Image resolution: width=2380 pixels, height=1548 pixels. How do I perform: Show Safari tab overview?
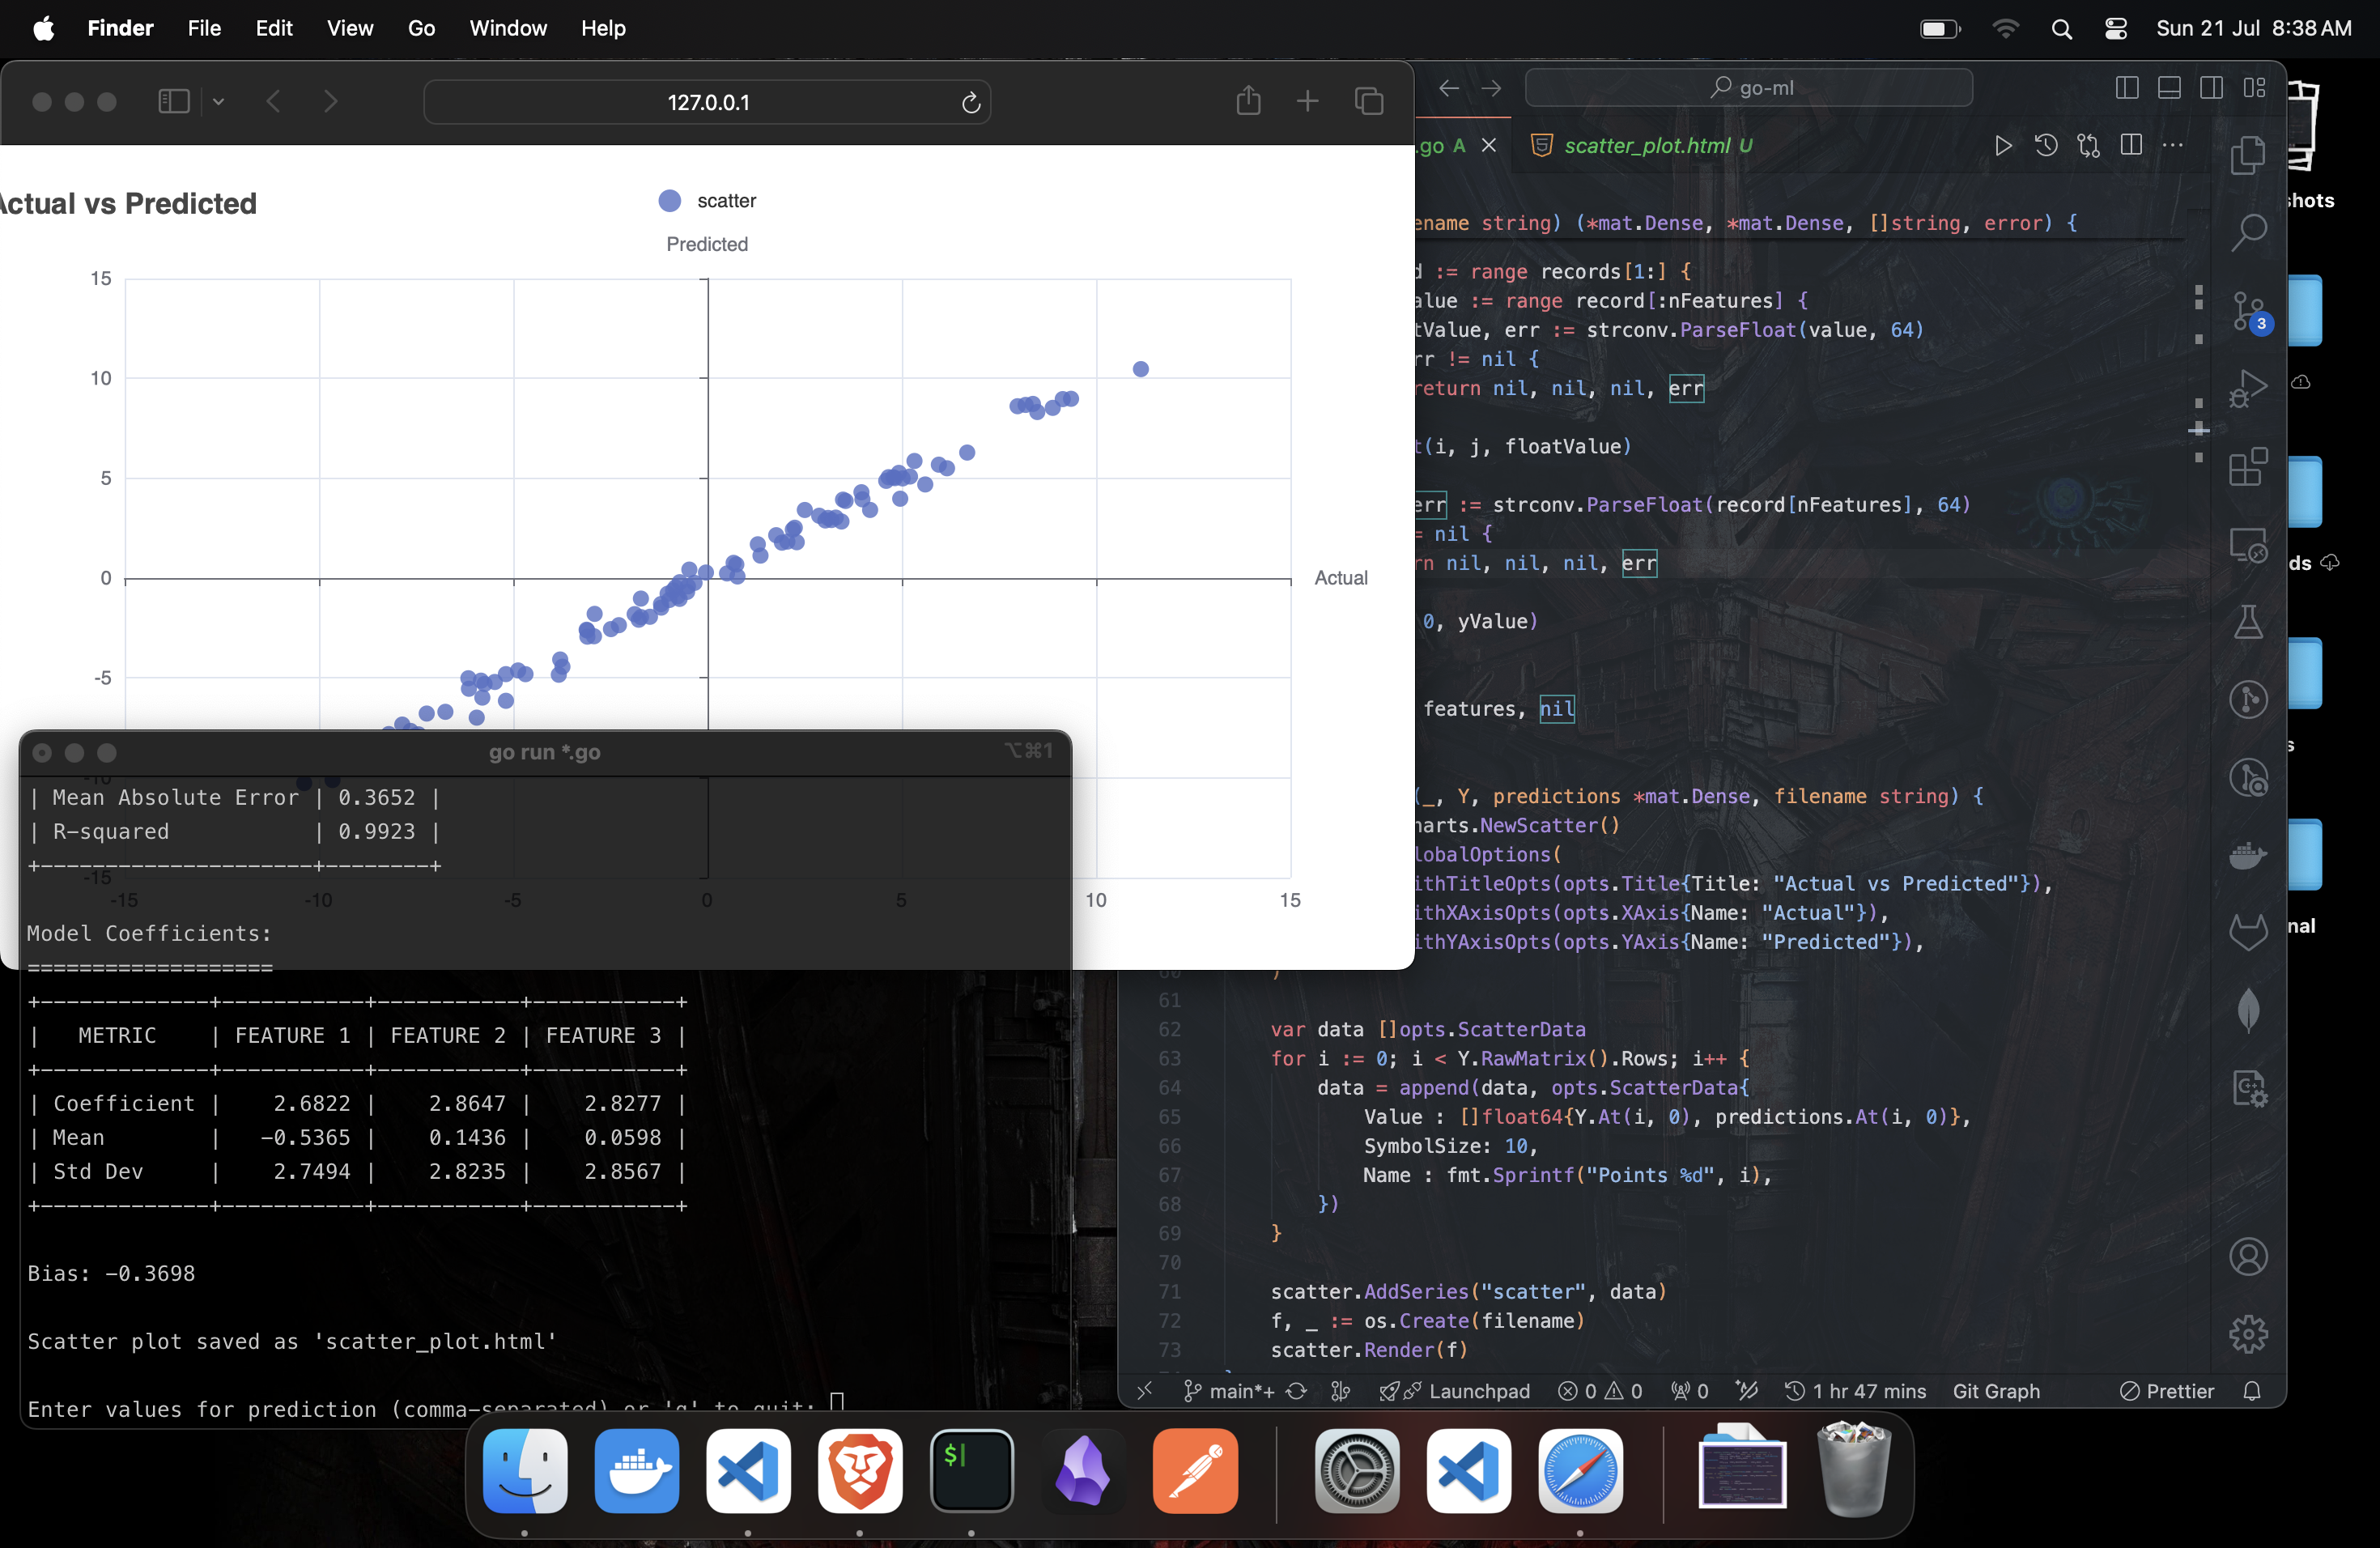coord(1368,101)
